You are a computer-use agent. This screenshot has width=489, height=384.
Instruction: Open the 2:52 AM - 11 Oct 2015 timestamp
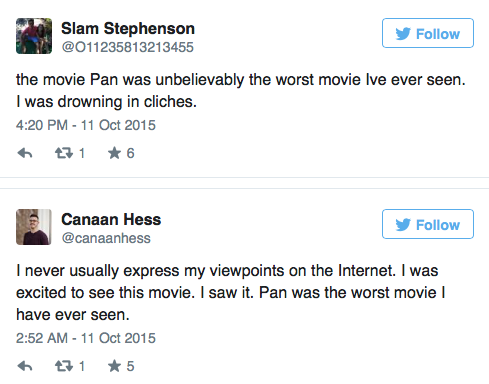click(x=86, y=338)
